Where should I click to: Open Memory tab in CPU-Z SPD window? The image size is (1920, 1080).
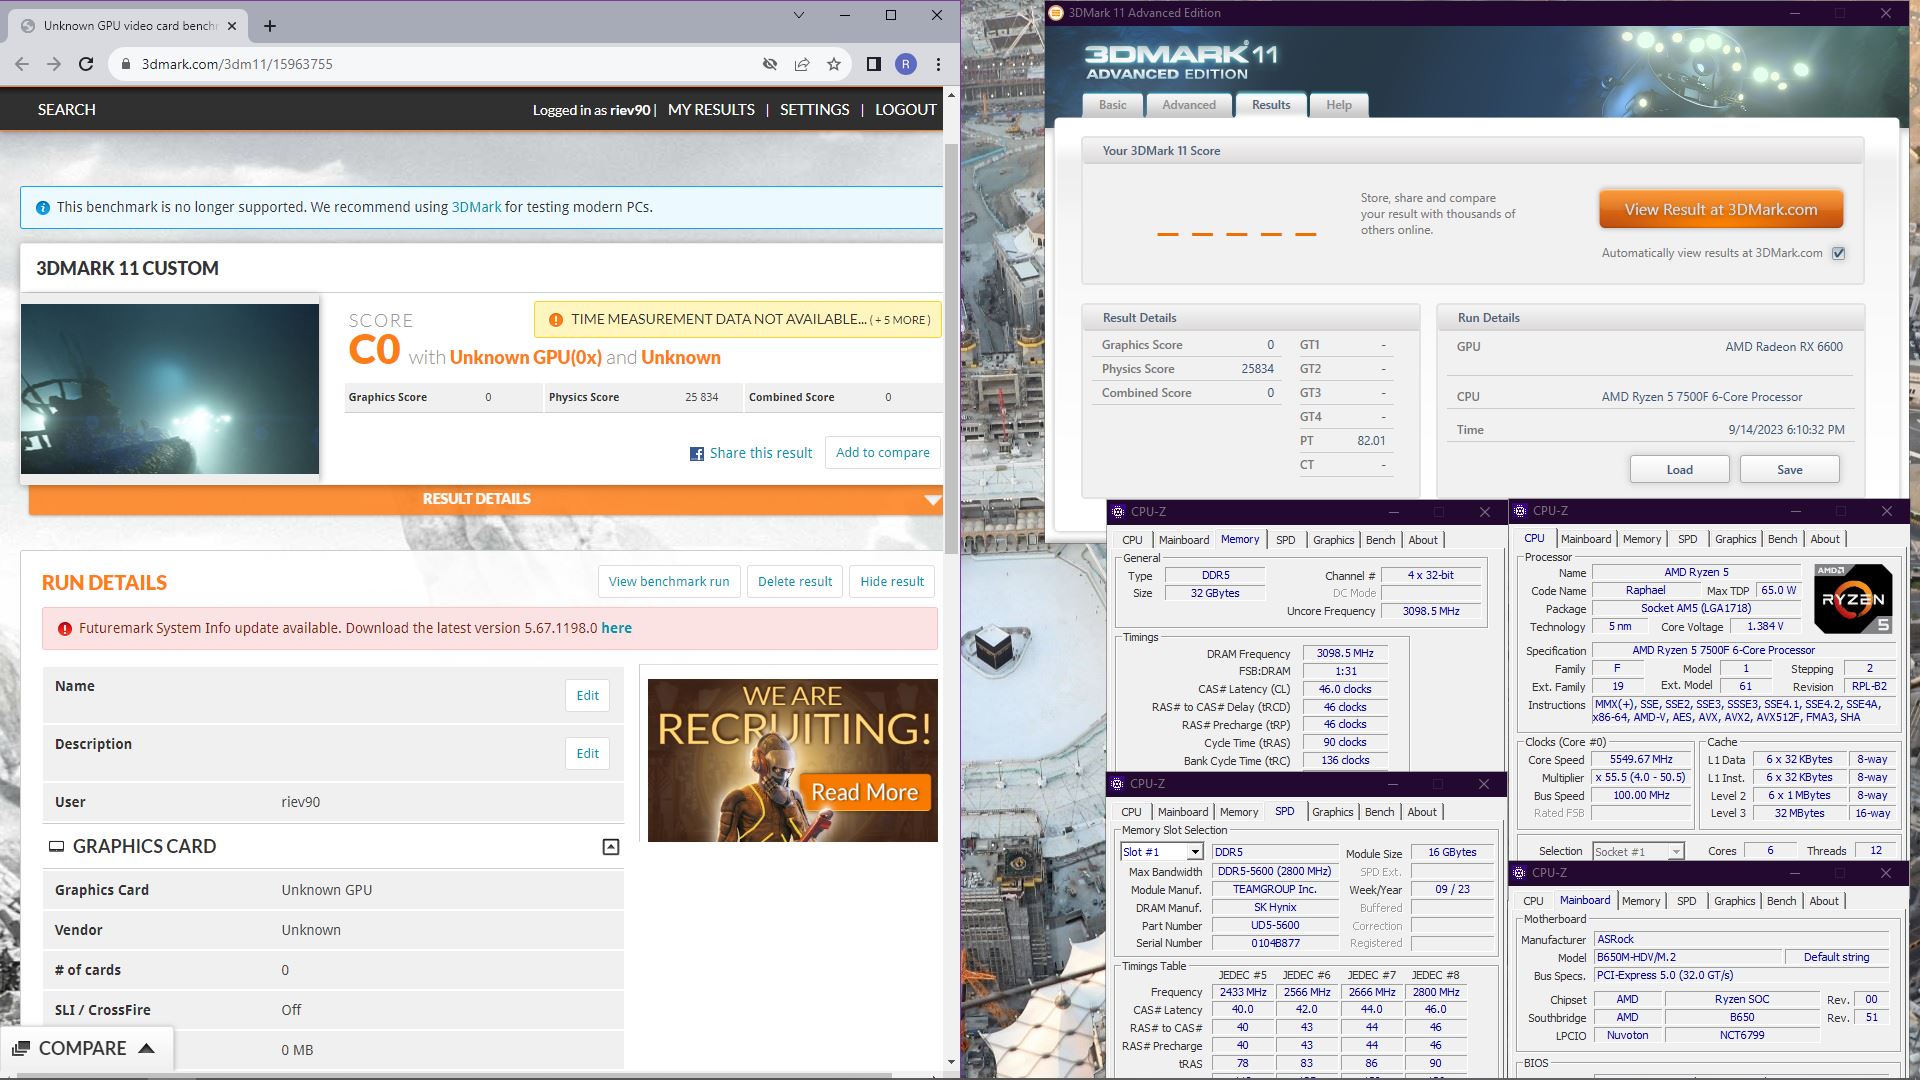[1239, 812]
